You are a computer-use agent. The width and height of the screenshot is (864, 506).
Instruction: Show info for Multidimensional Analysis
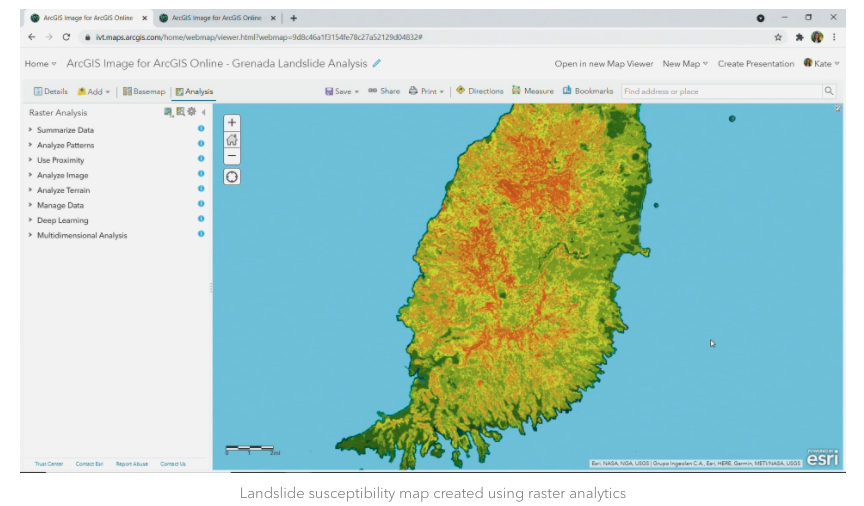point(201,234)
